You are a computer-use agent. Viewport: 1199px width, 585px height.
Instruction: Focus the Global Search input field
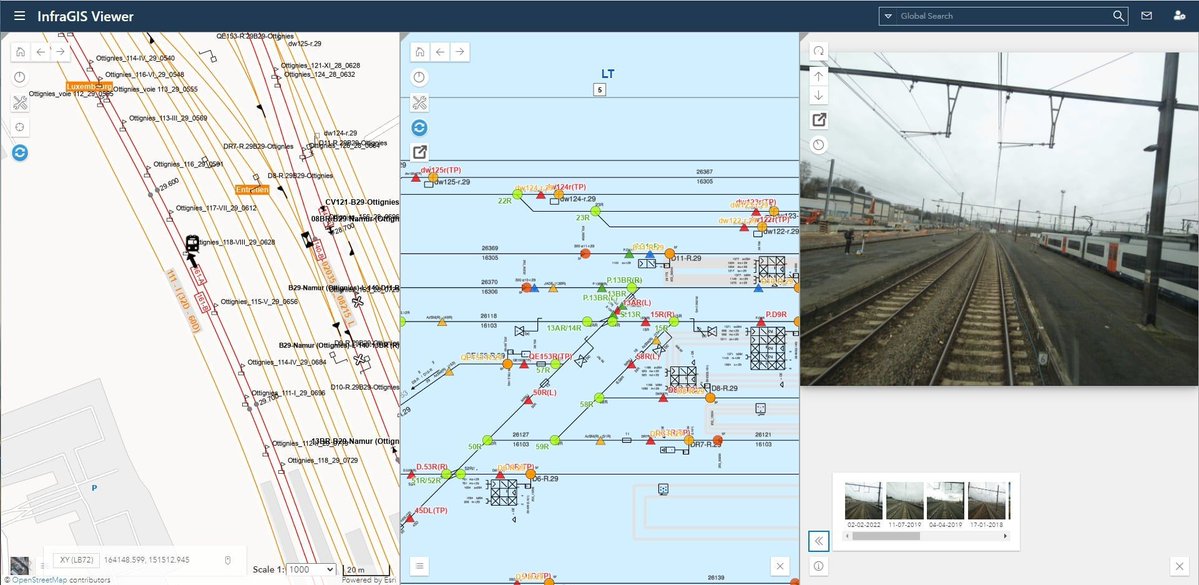(1002, 16)
